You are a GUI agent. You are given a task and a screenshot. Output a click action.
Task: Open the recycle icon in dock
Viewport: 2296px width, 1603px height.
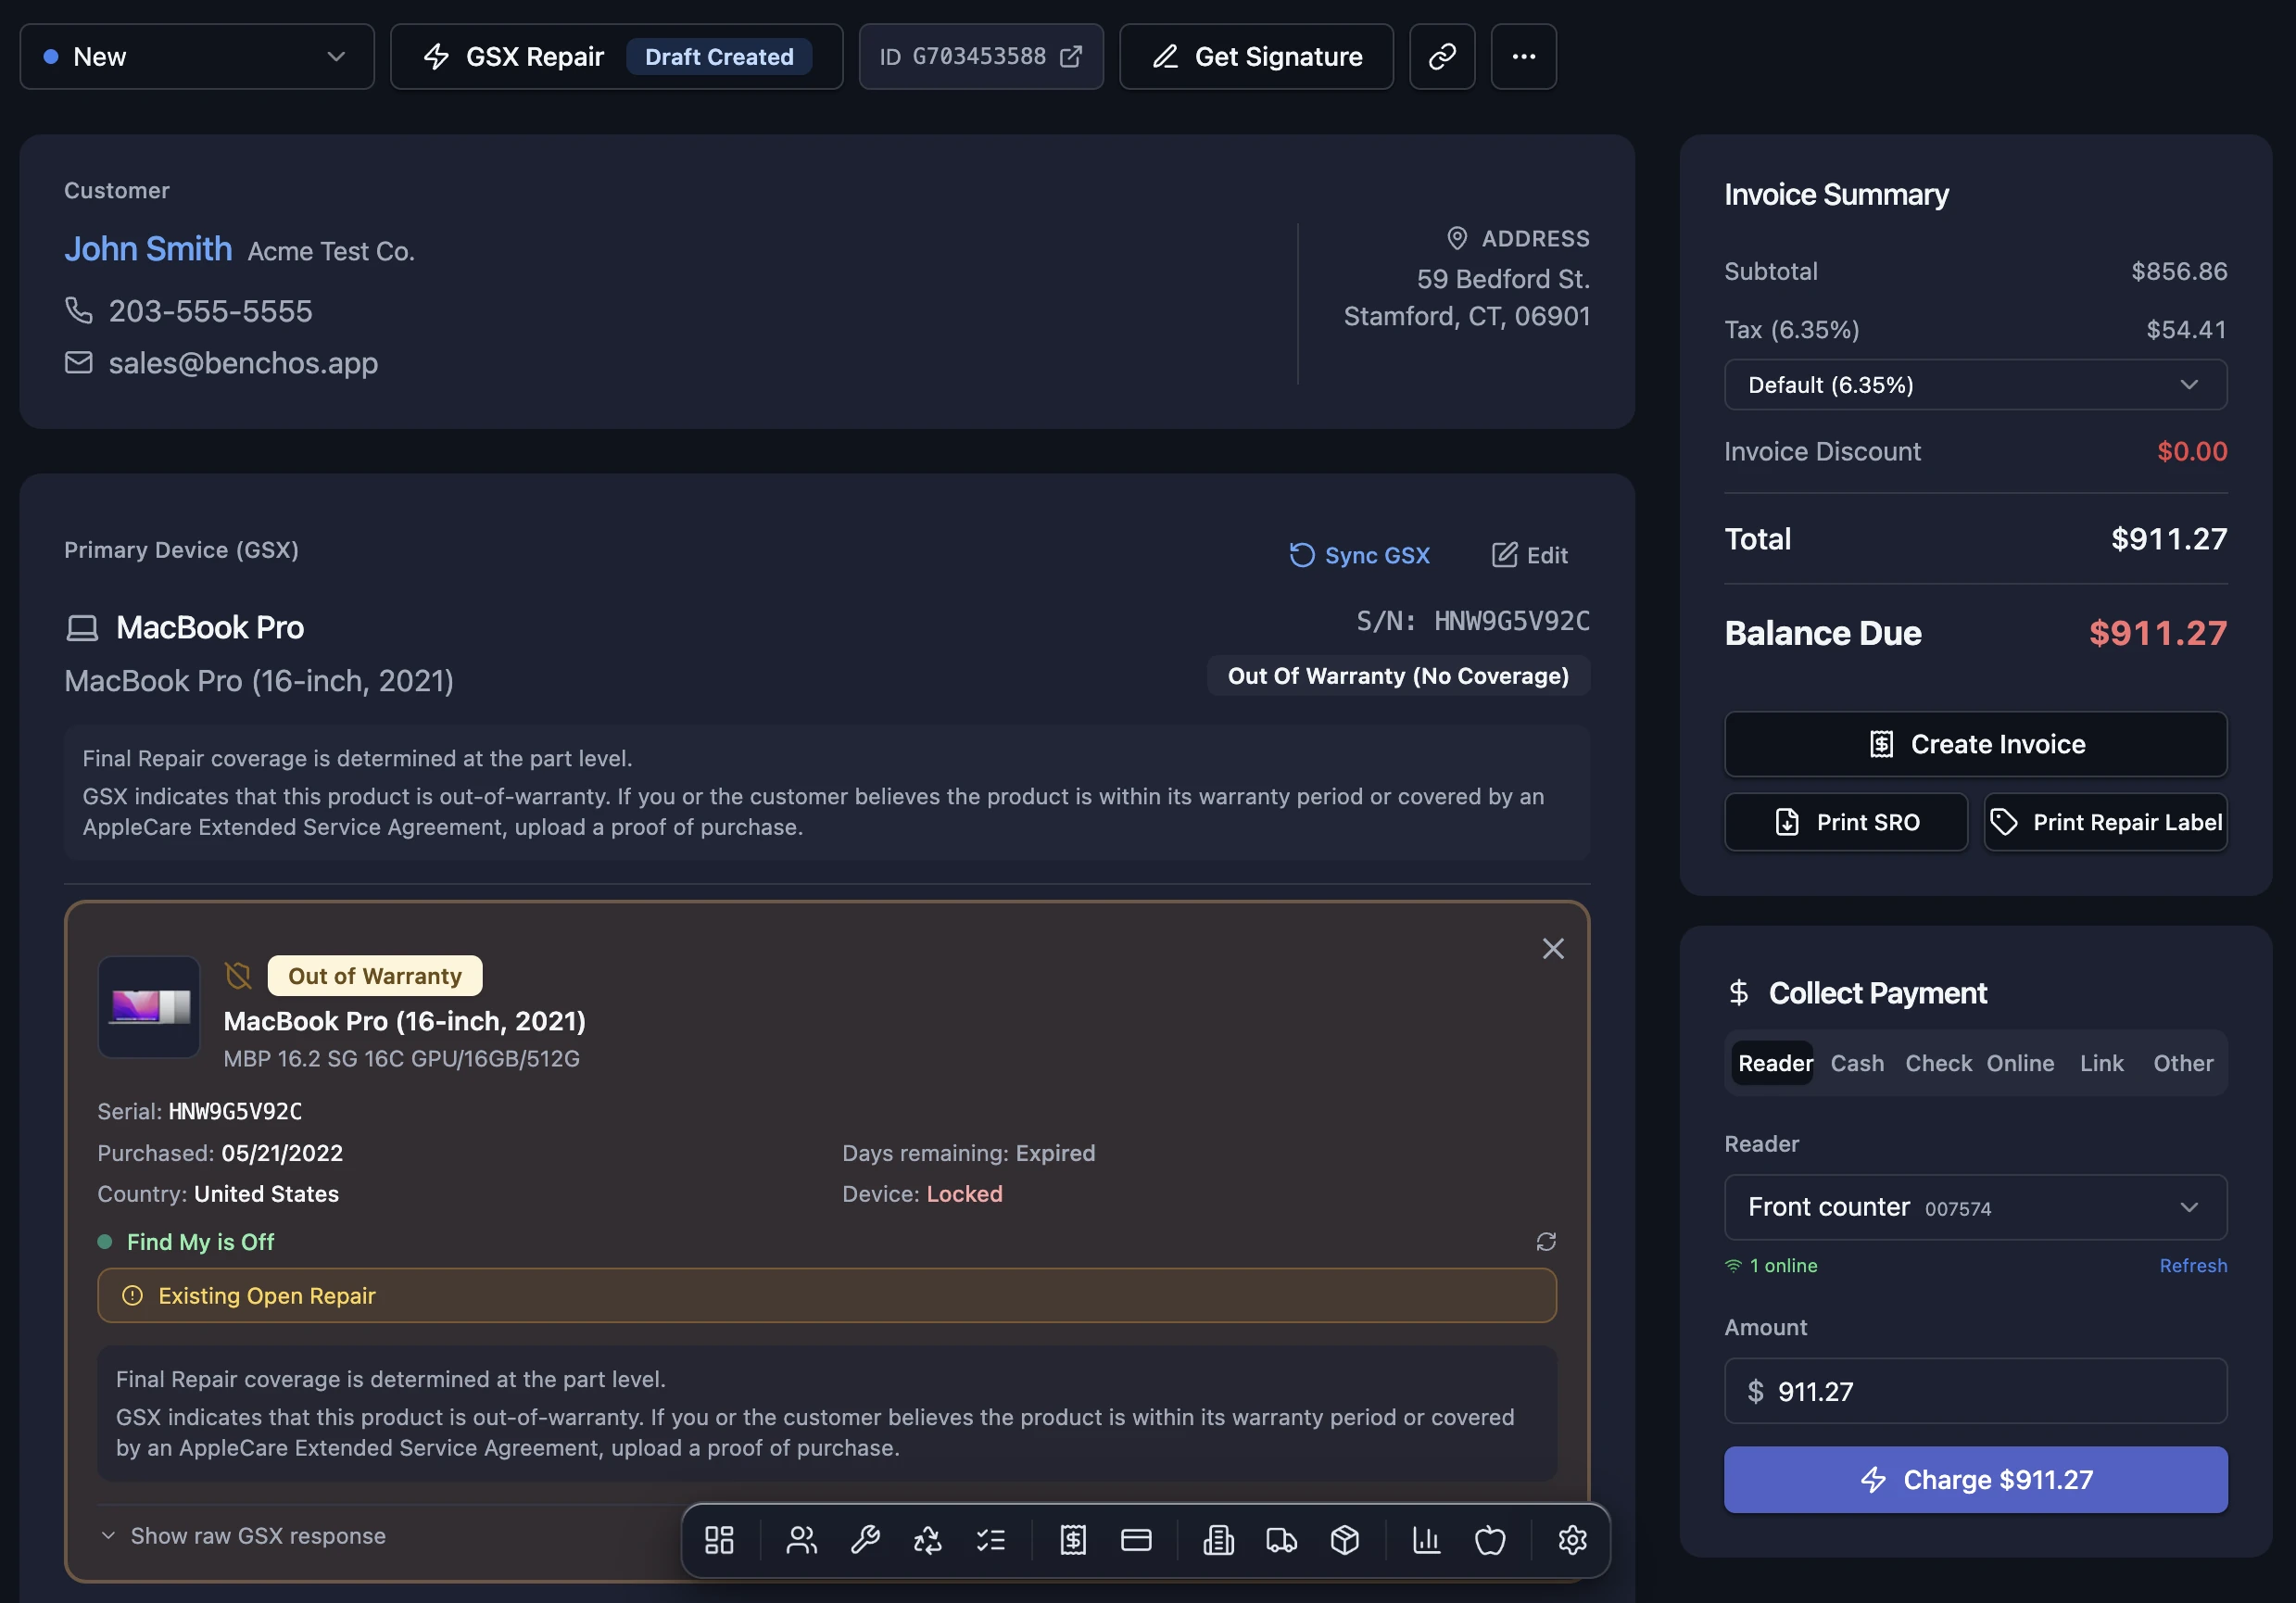coord(928,1540)
